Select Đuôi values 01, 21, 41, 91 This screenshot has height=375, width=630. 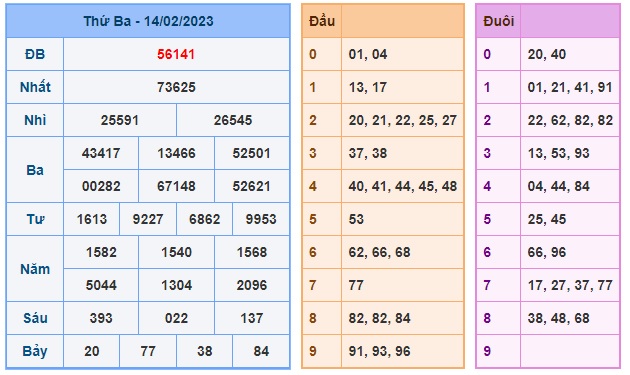(570, 87)
